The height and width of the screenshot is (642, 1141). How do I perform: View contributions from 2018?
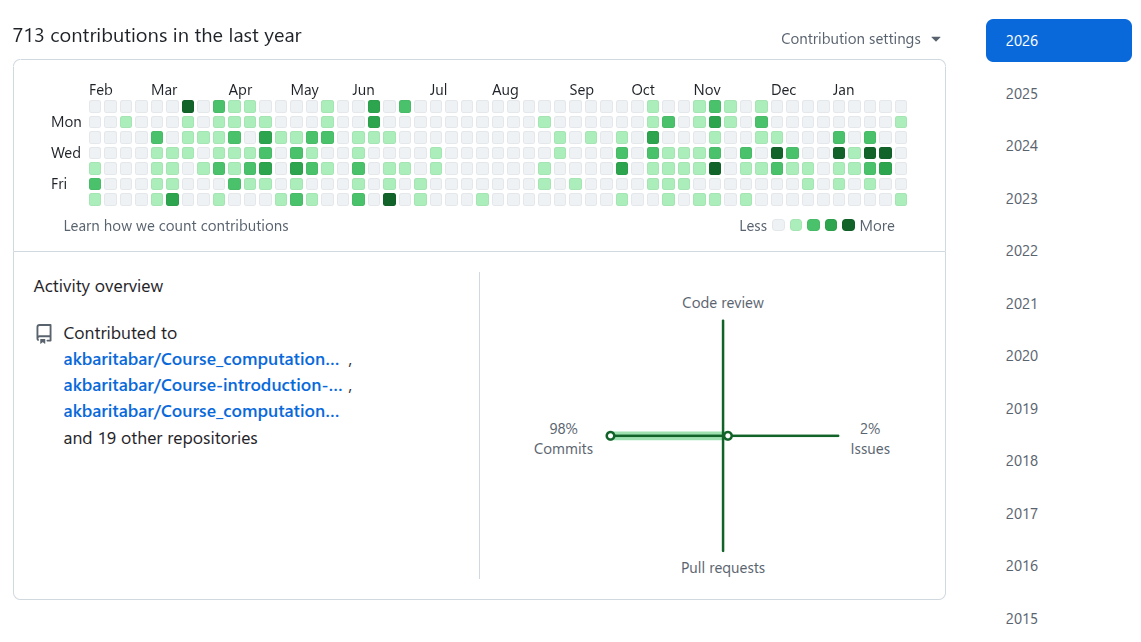(x=1022, y=461)
